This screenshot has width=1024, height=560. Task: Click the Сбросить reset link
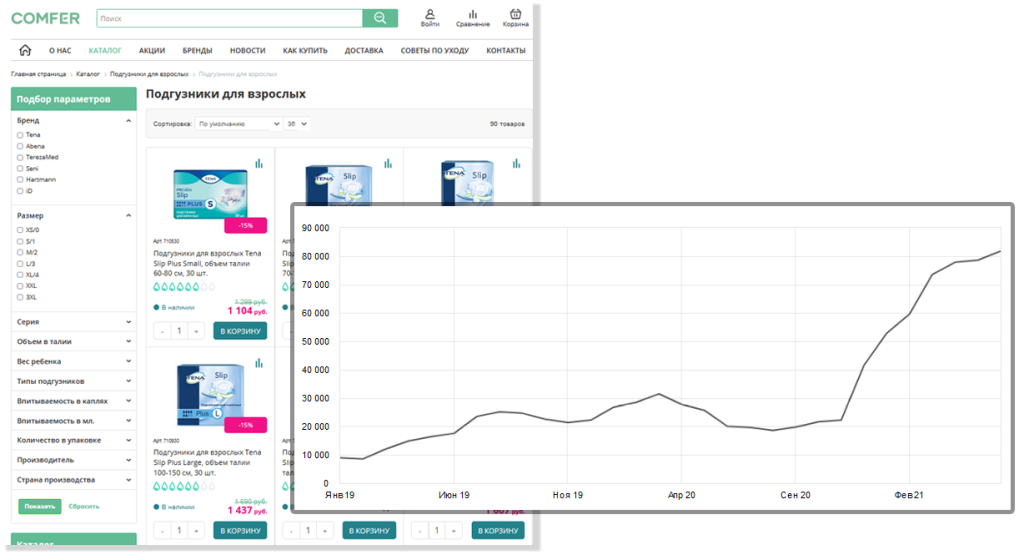(x=84, y=506)
